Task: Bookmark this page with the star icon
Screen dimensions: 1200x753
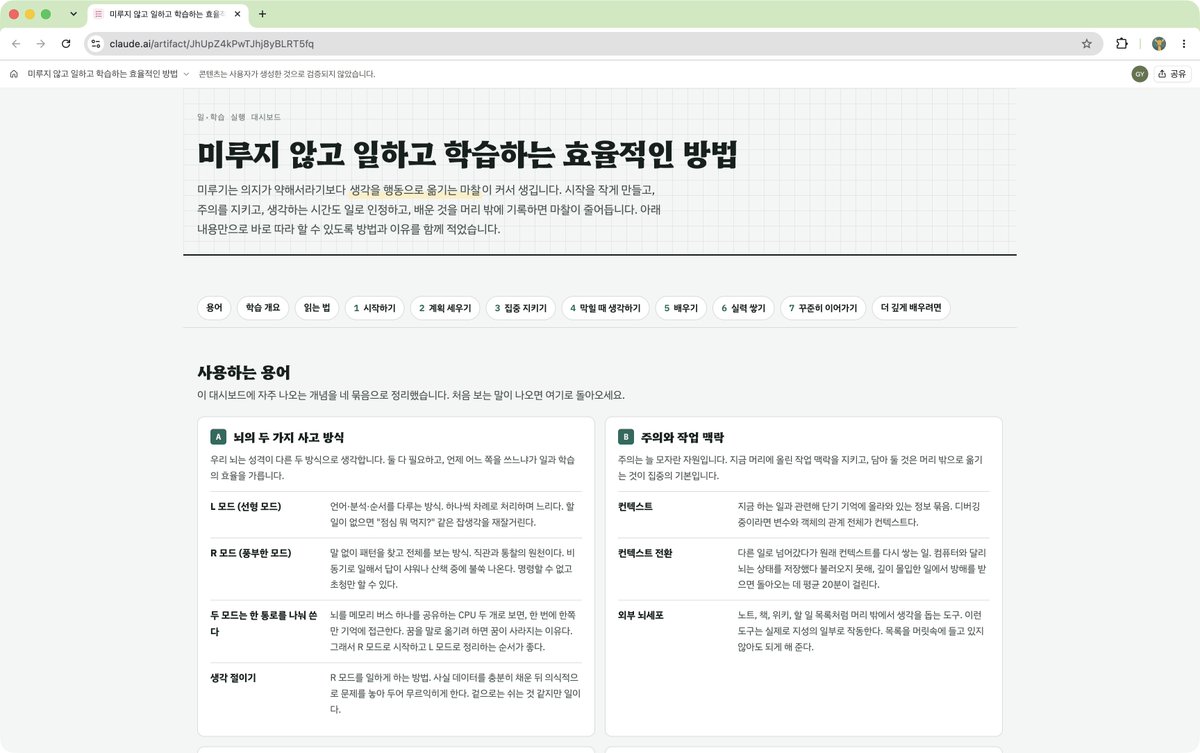Action: point(1086,44)
